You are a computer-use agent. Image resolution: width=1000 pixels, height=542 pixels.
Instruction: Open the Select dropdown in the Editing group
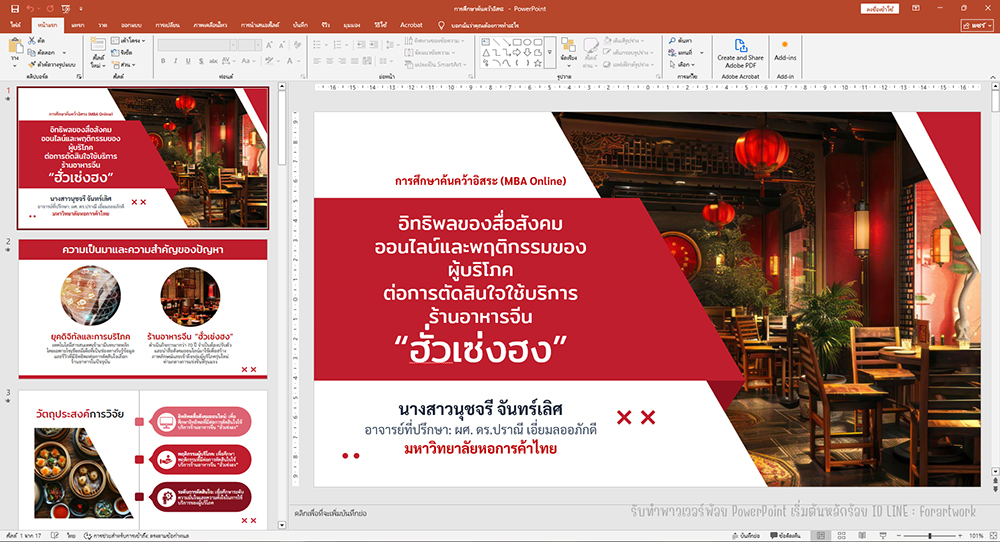(x=682, y=64)
